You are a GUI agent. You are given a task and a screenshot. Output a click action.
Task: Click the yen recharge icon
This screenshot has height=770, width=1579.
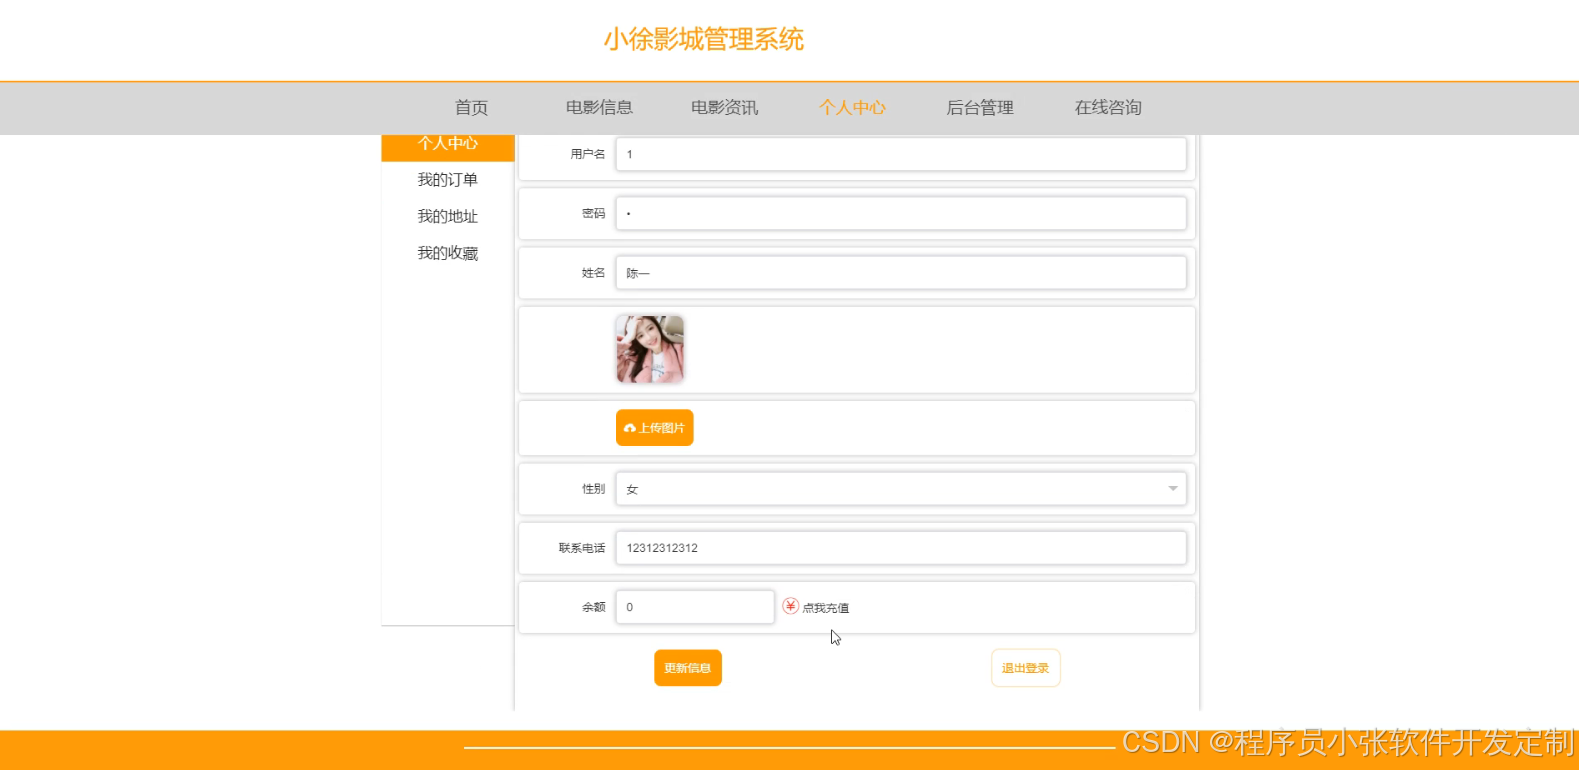pos(790,606)
